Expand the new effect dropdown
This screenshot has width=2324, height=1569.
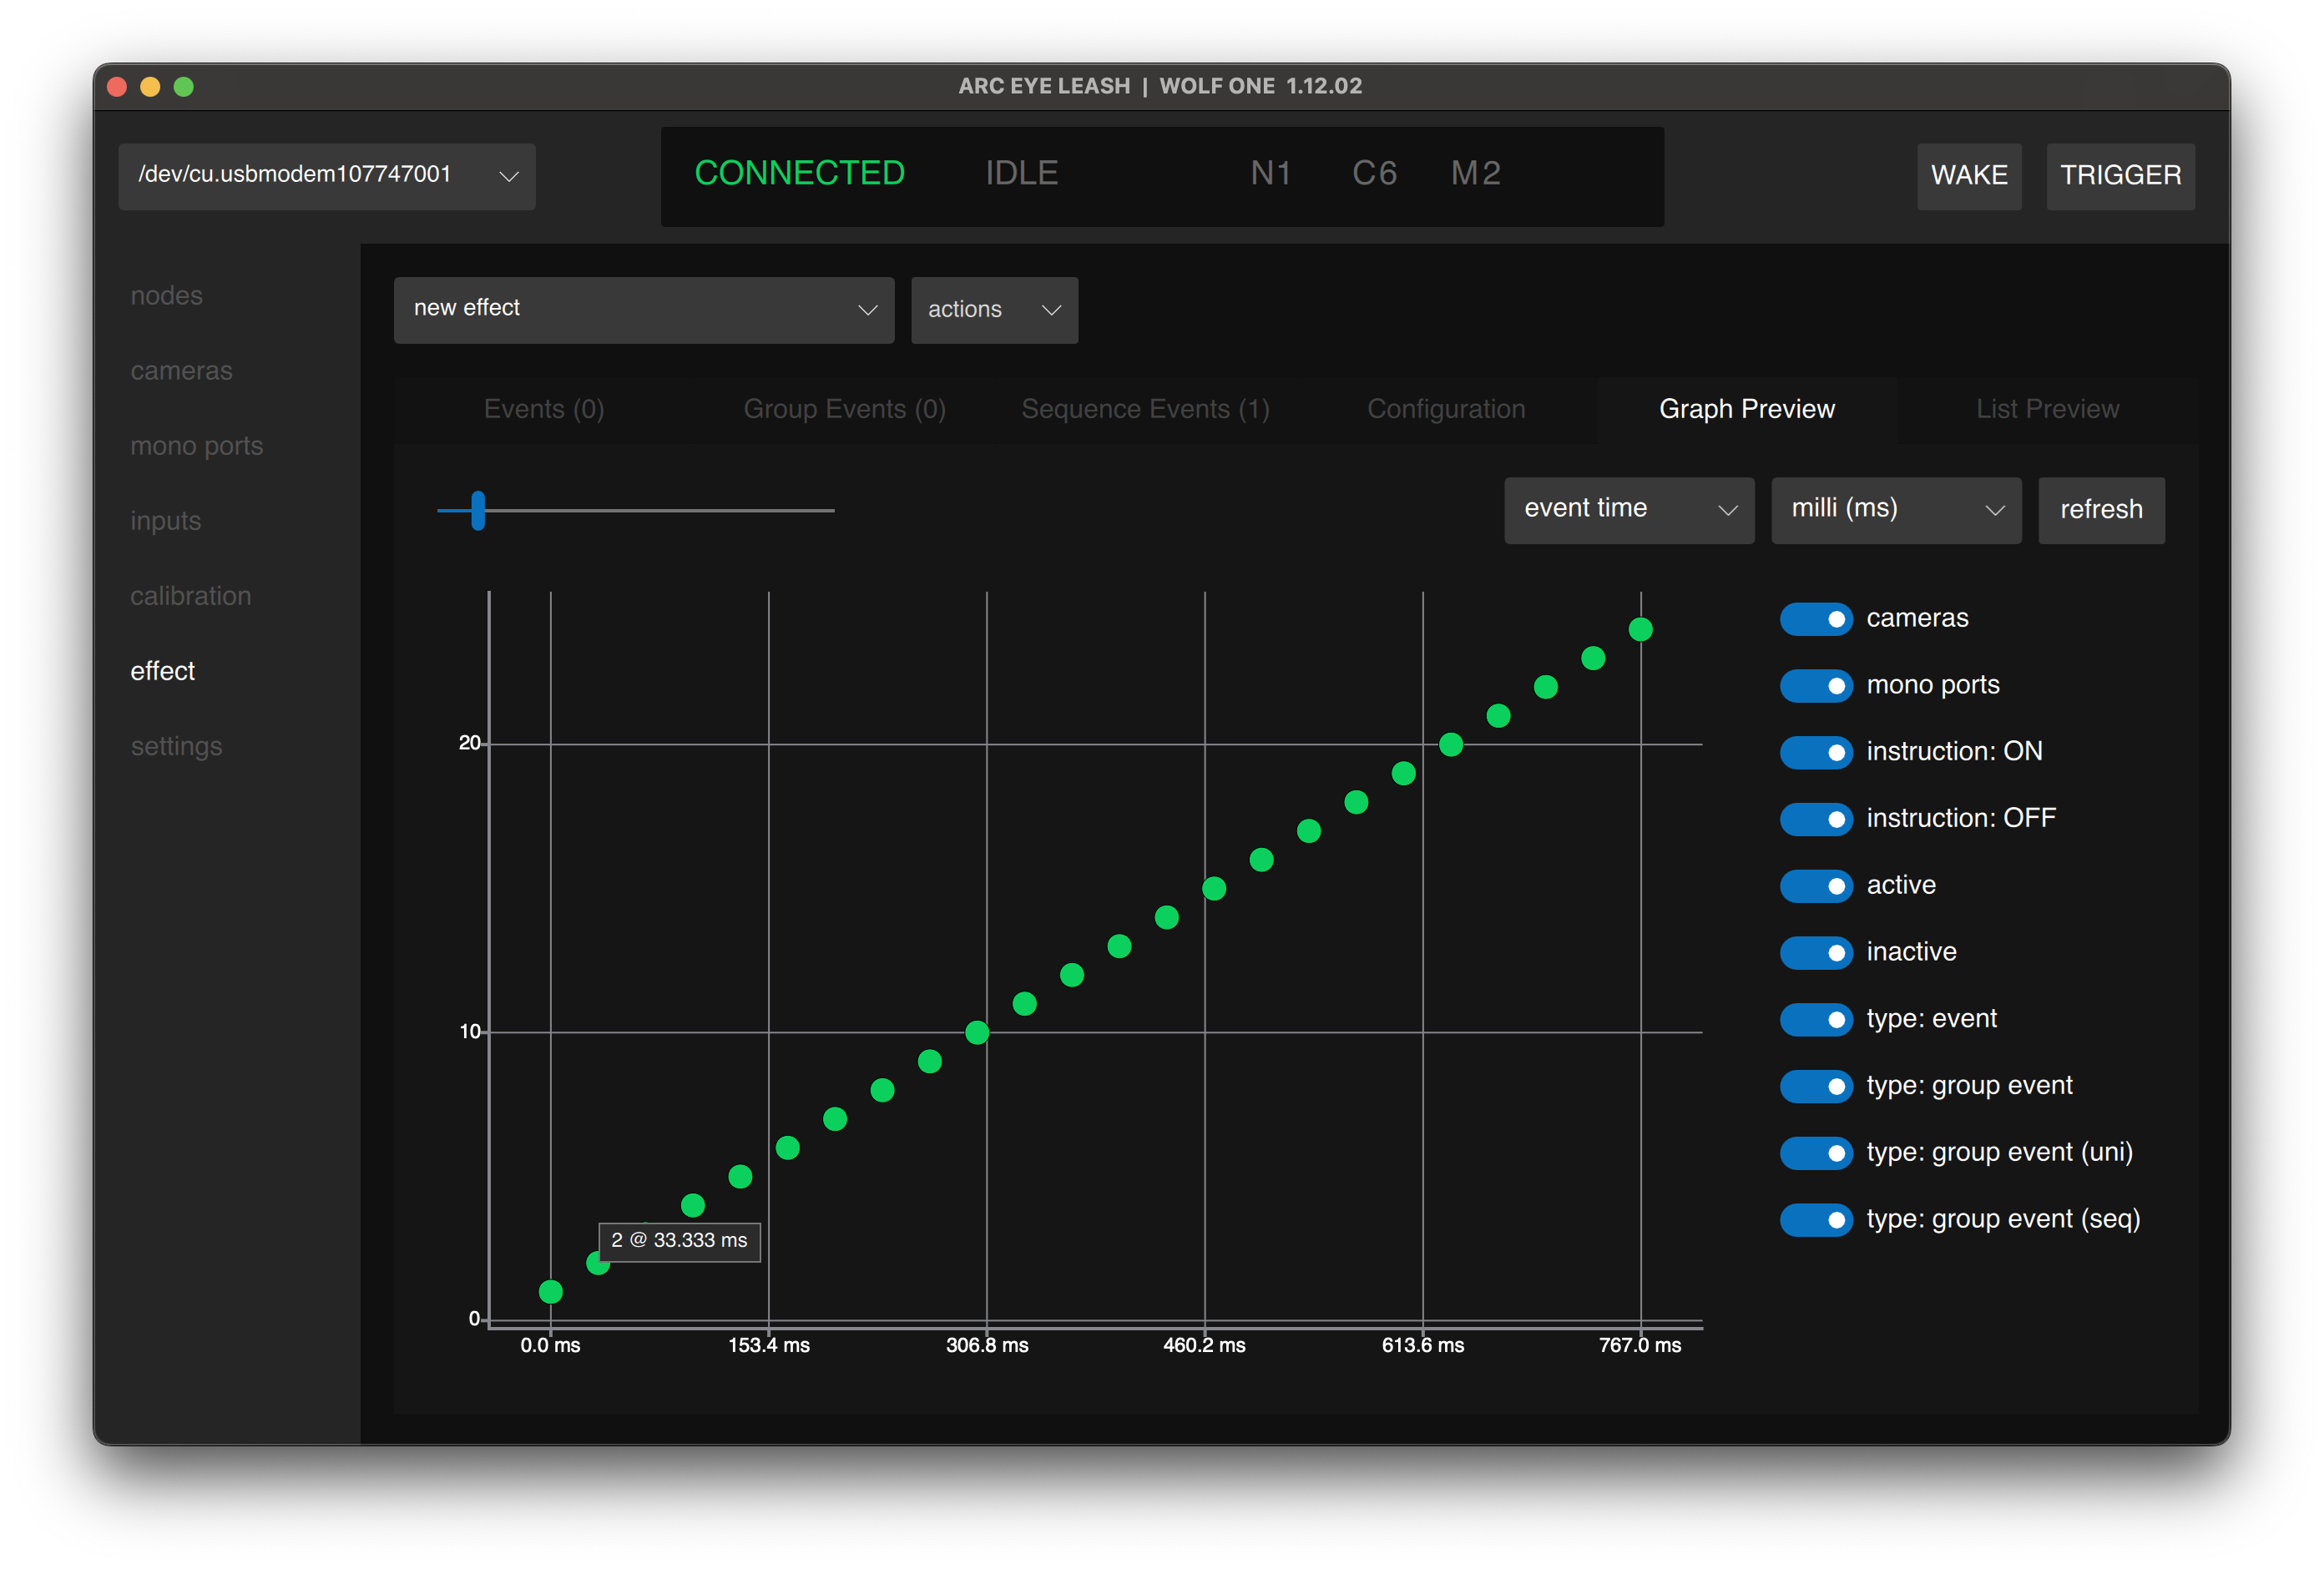(x=643, y=310)
